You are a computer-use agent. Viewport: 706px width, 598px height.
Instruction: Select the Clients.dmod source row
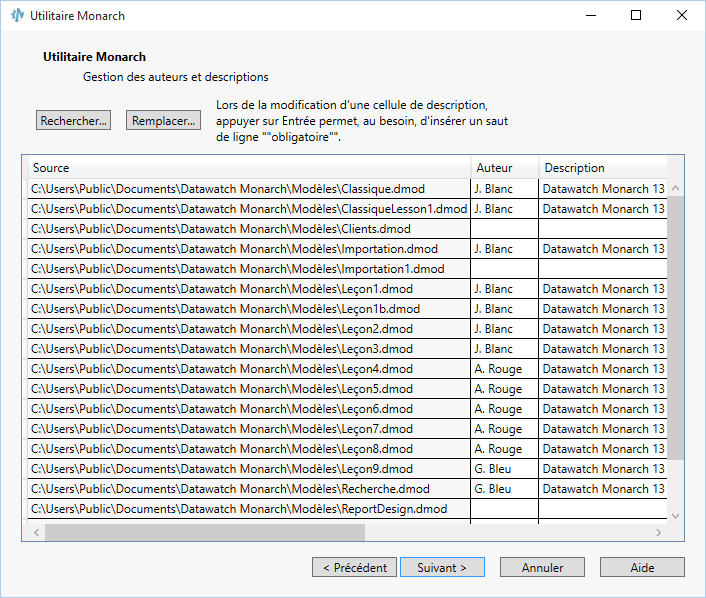point(248,229)
